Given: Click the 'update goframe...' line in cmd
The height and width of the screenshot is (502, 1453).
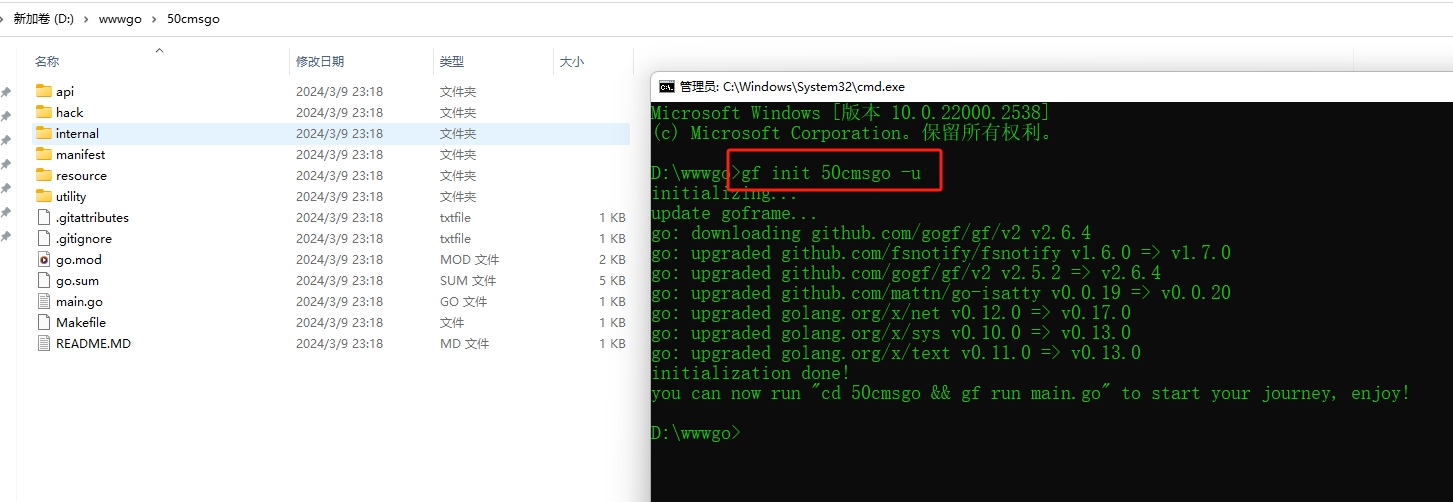Looking at the screenshot, I should tap(735, 213).
